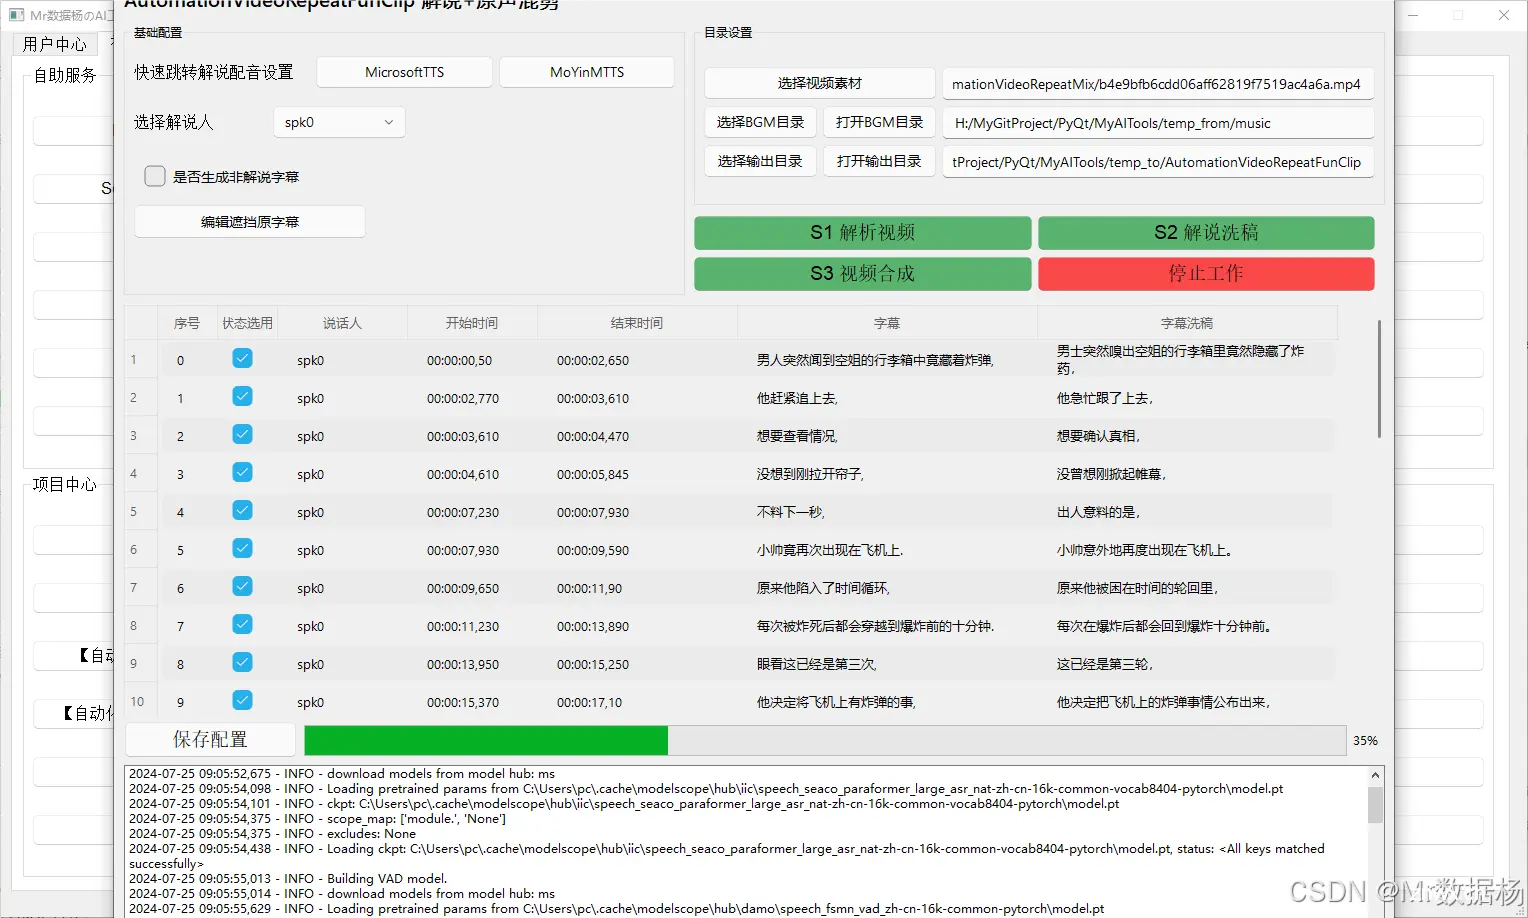Screen dimensions: 1528x918
Task: Click the log panel scrollbar up arrow
Action: coord(1375,775)
